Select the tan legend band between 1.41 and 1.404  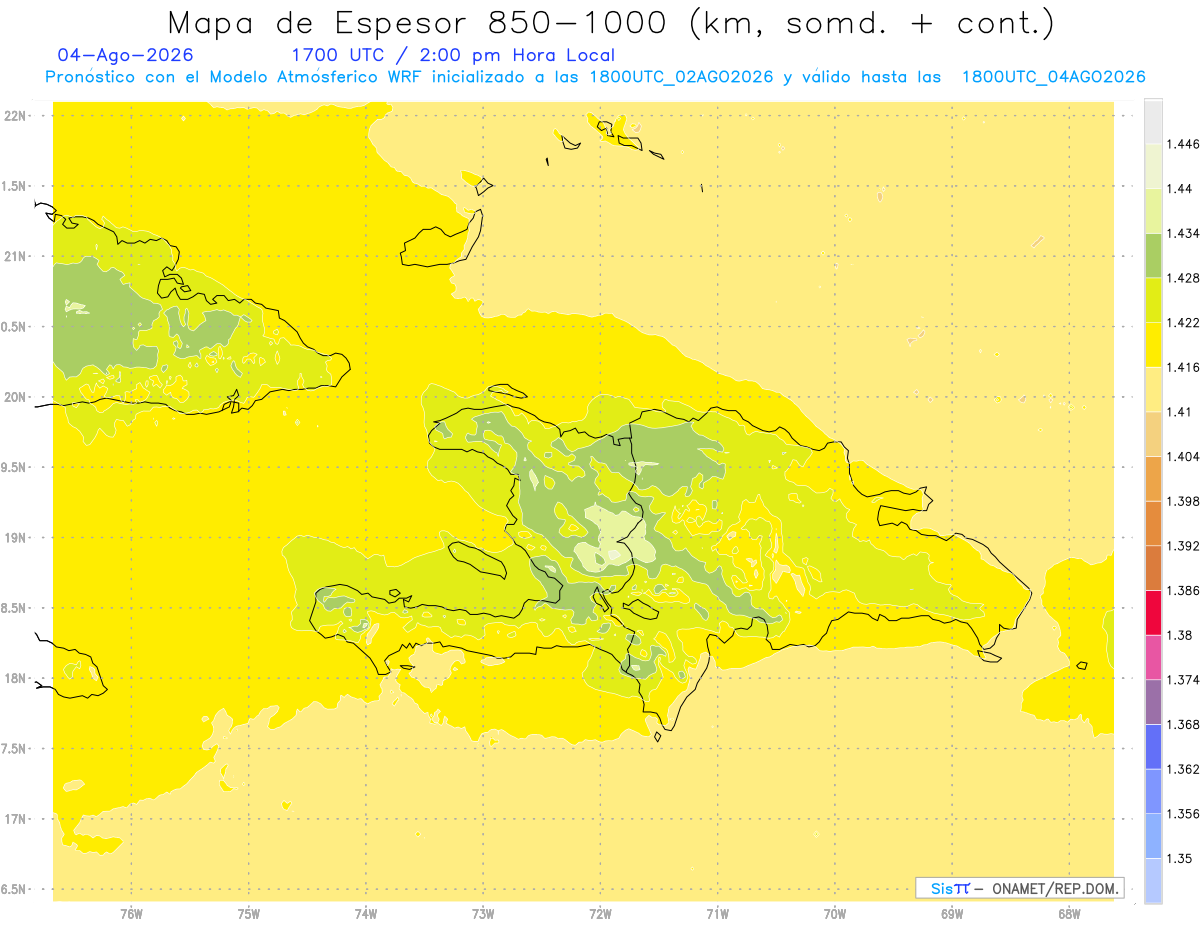(1153, 434)
